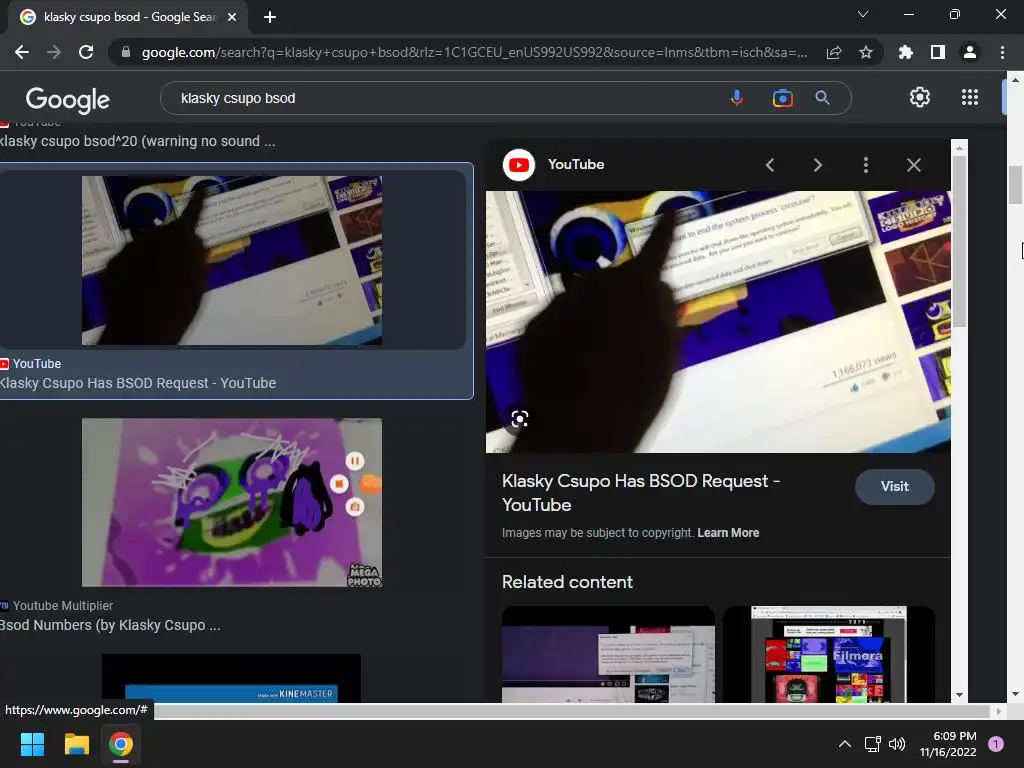Open "Klasky Csupo Has BSOD Request - YouTube" result title

[x=138, y=383]
